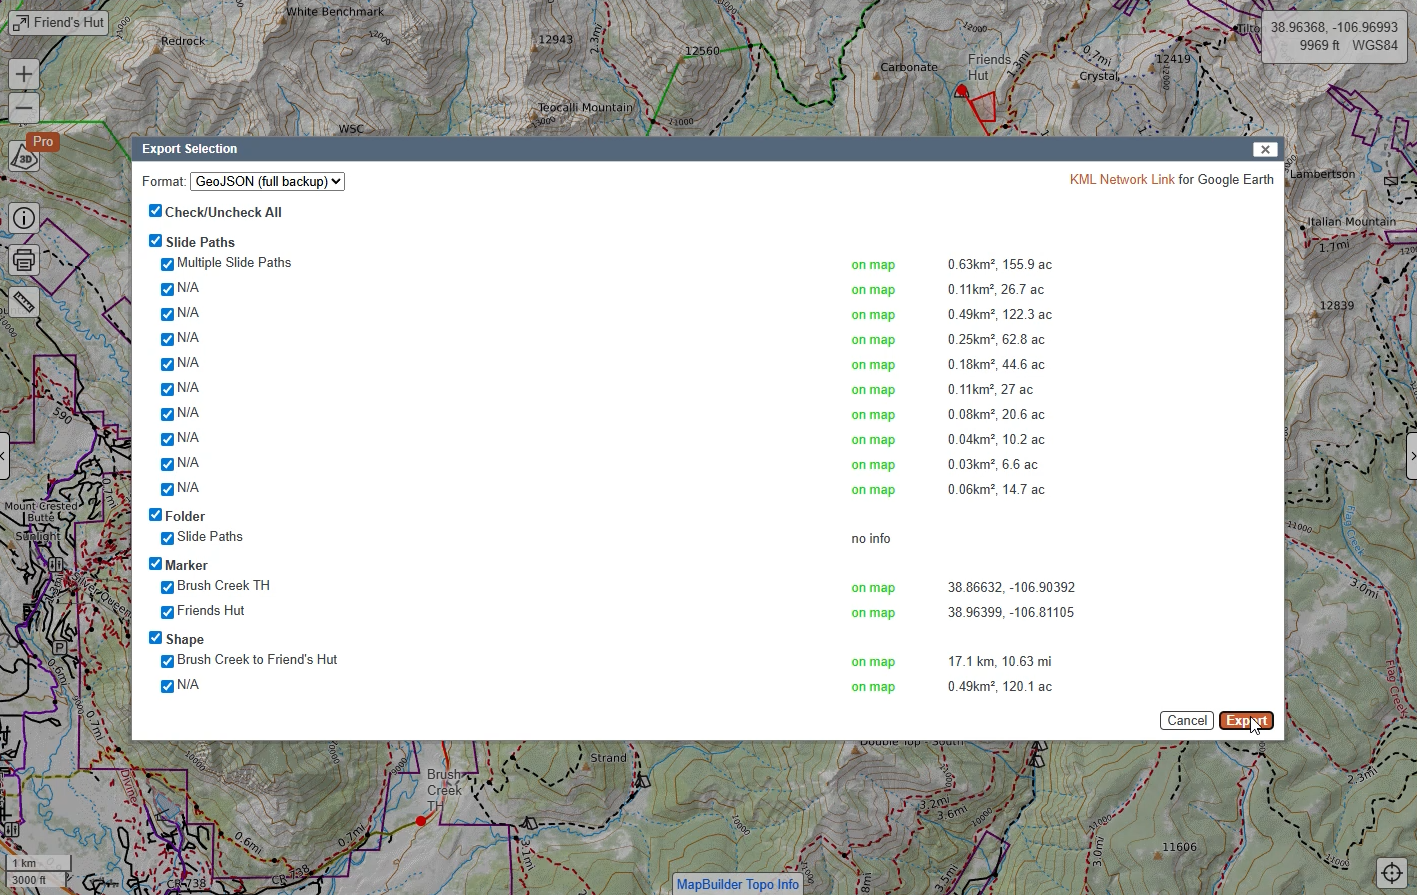1417x895 pixels.
Task: Toggle the 3D Pro view icon
Action: [24, 158]
